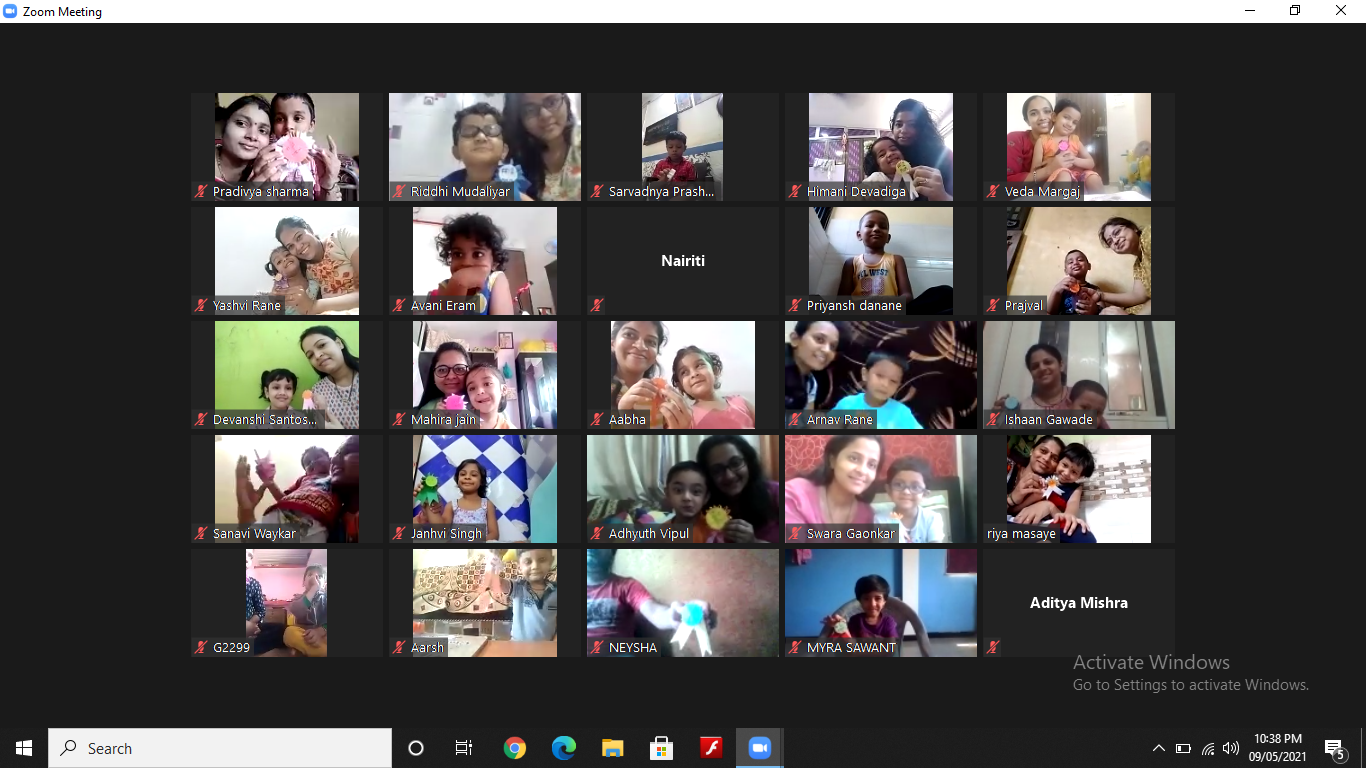Click the G2299 name label

232,647
